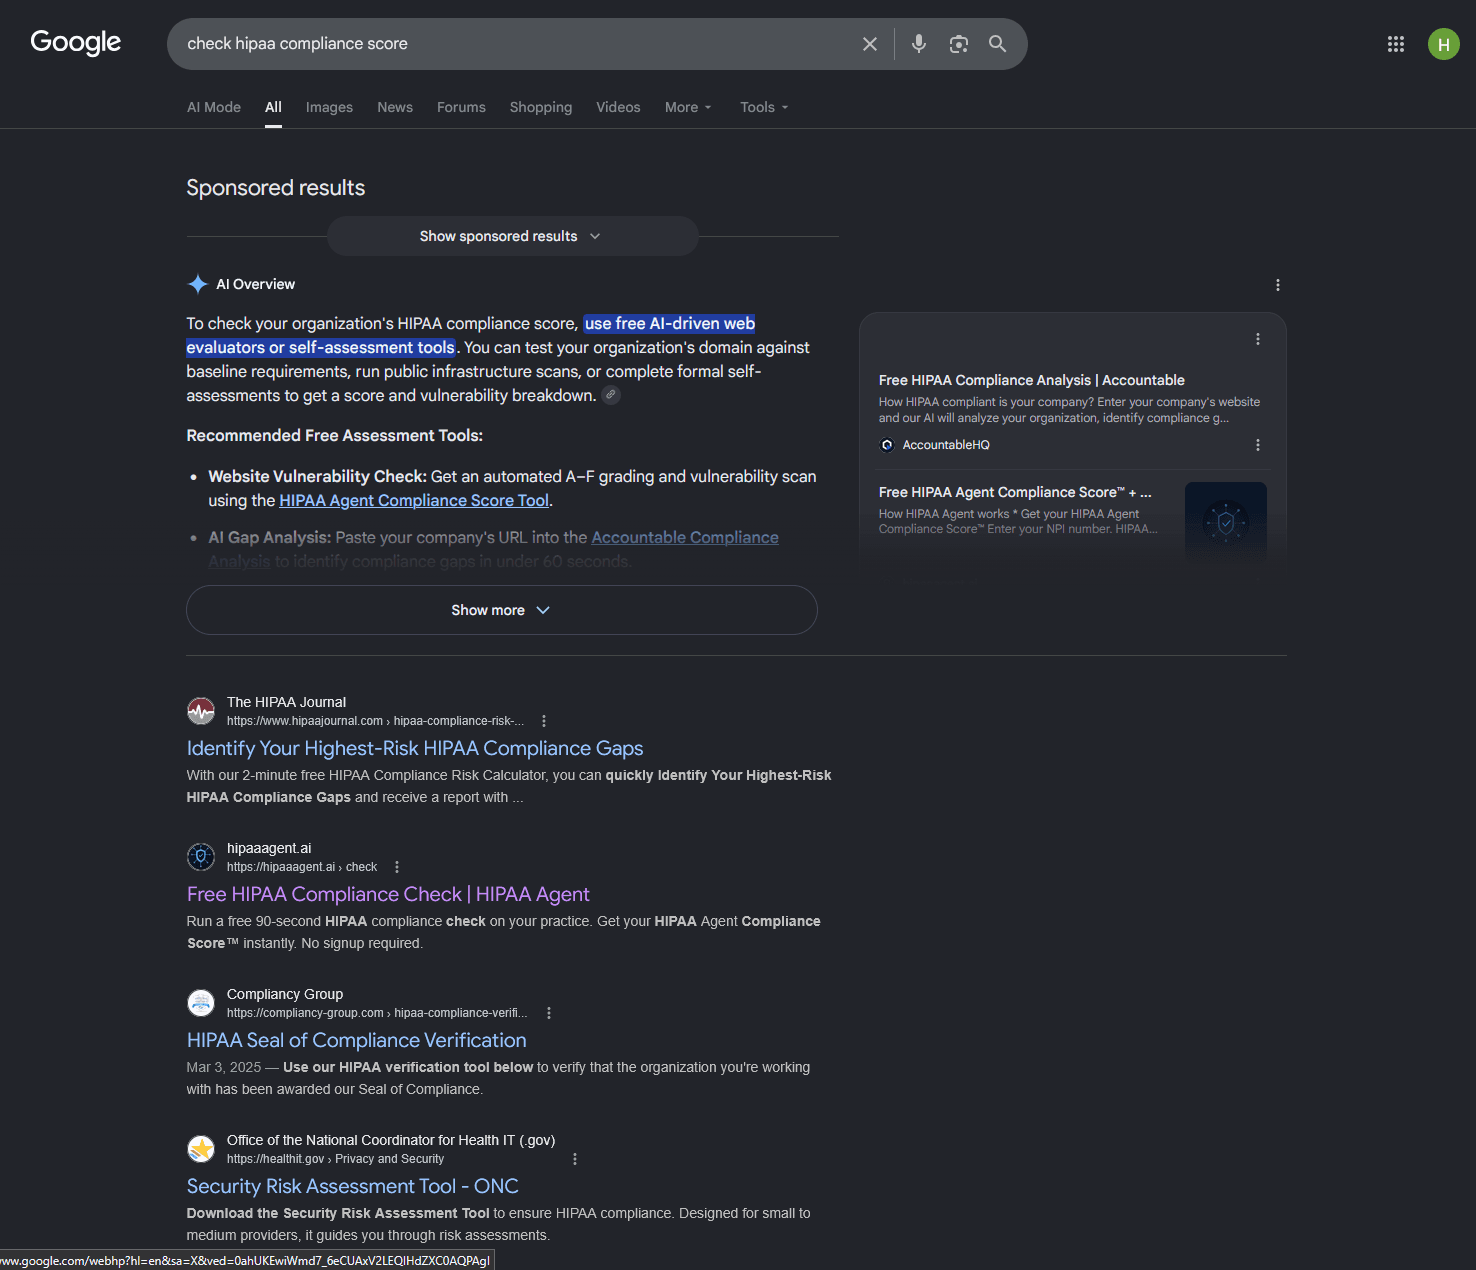The width and height of the screenshot is (1476, 1270).
Task: Start voice search with microphone icon
Action: point(919,44)
